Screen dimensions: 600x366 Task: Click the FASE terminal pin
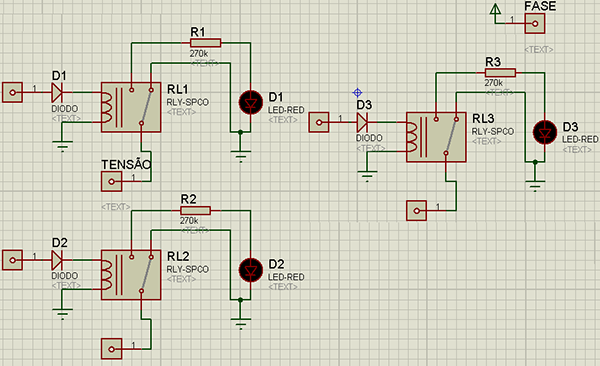(x=535, y=24)
